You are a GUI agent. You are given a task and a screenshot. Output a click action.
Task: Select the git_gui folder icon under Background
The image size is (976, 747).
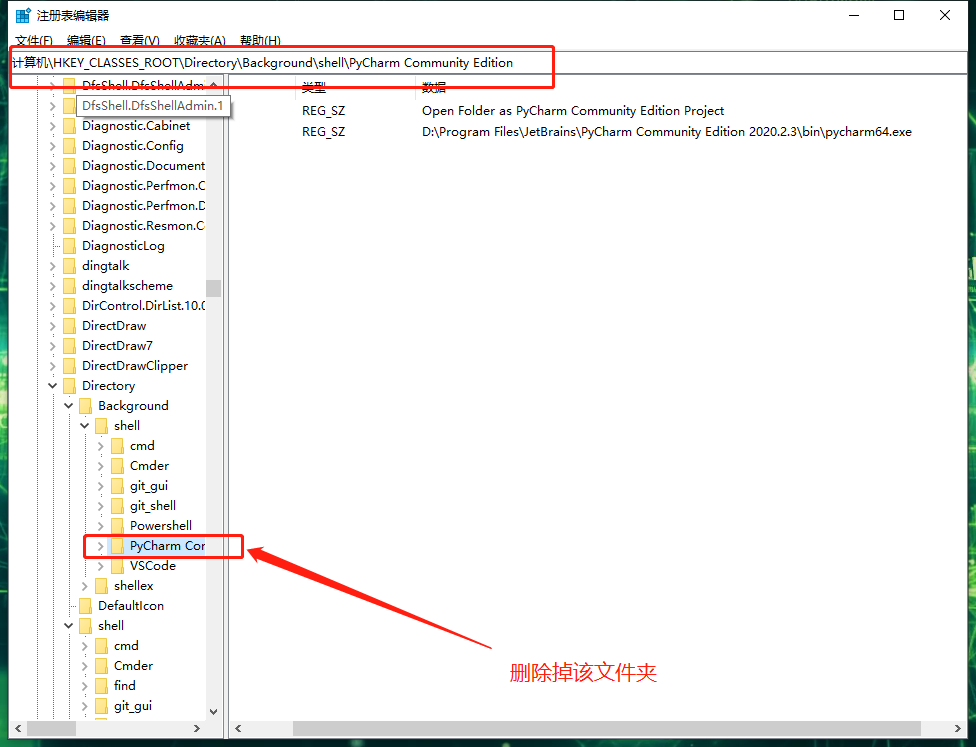tap(117, 486)
